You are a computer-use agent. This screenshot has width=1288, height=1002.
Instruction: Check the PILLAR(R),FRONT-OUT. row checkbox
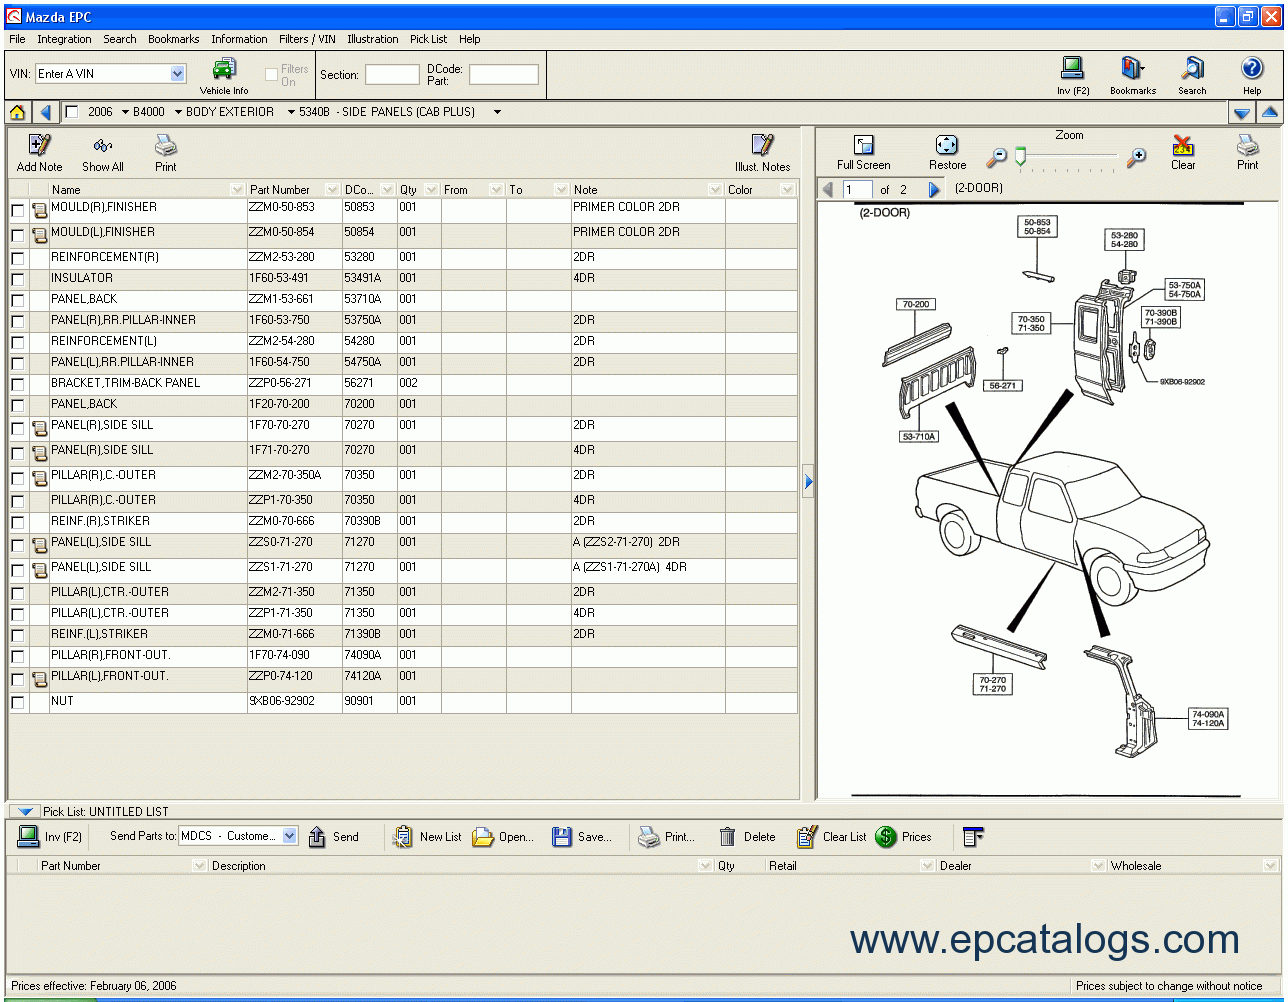pos(18,657)
